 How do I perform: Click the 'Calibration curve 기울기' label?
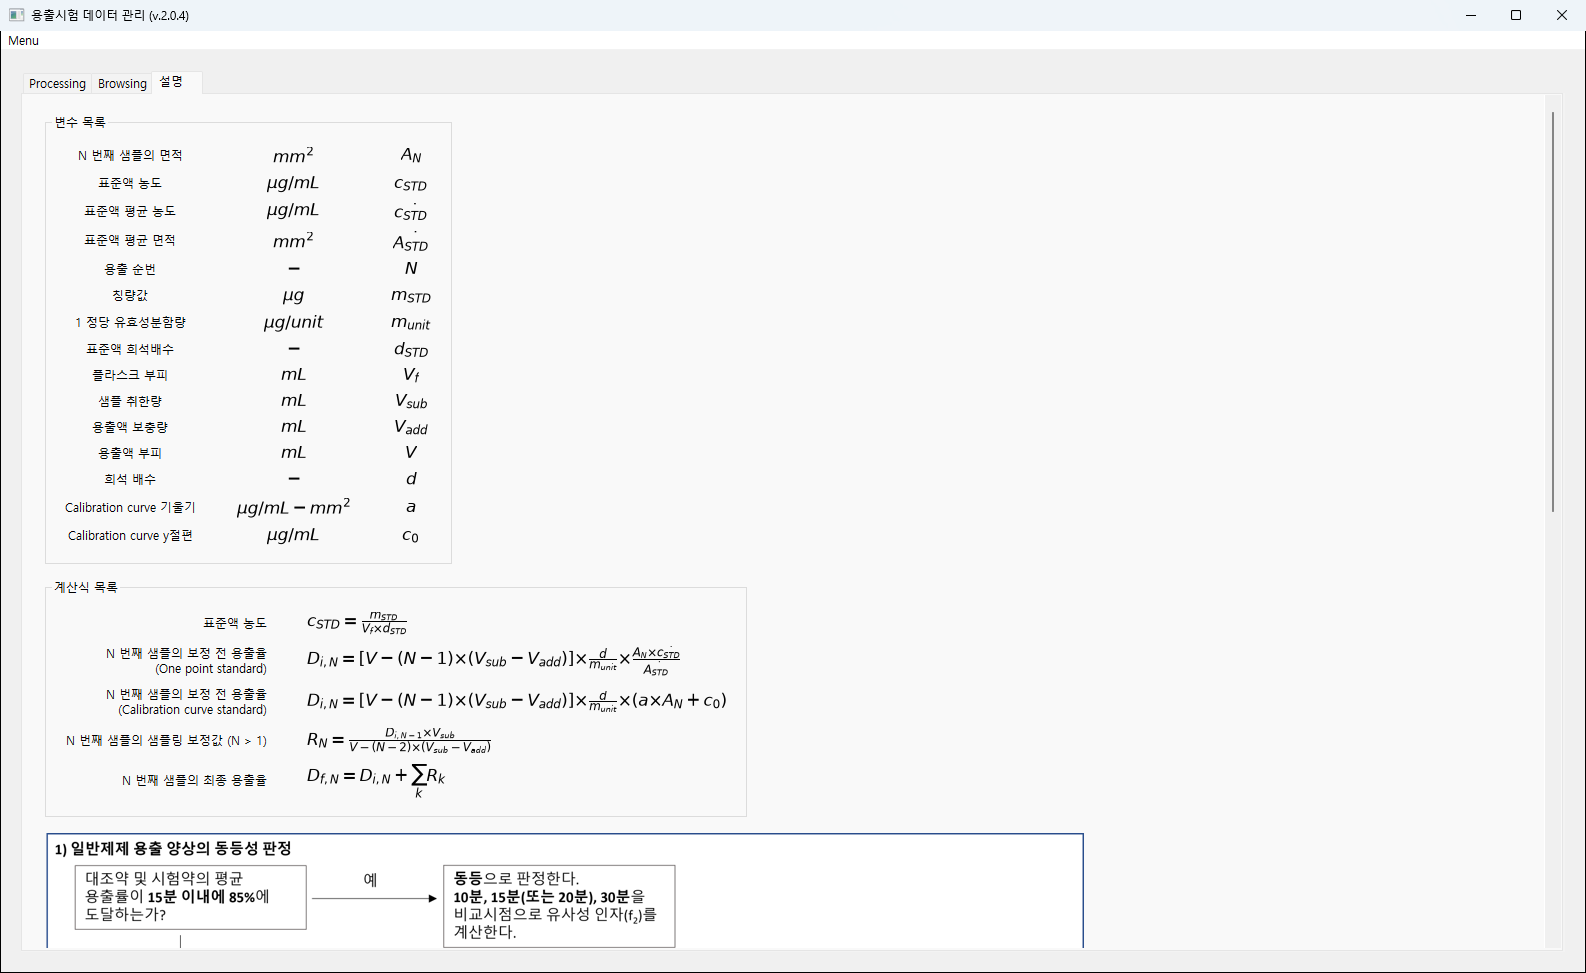[130, 507]
